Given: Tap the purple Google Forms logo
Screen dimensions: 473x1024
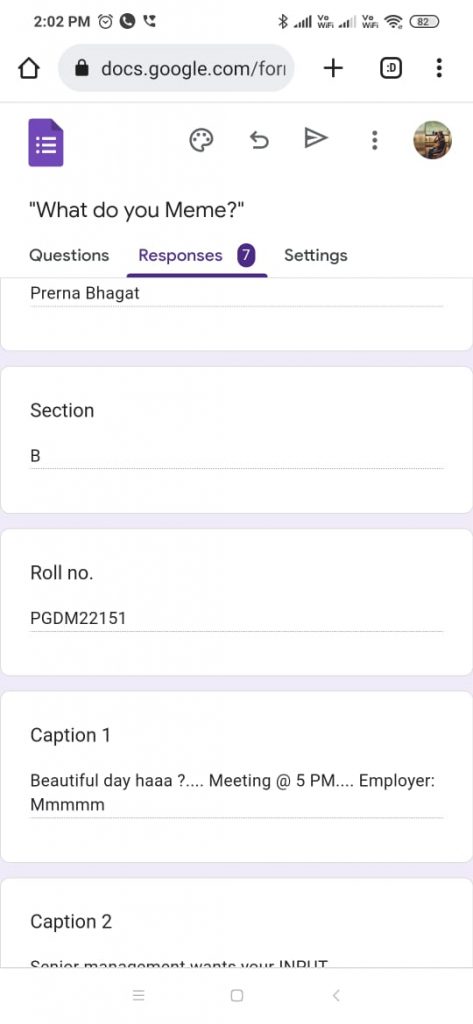Looking at the screenshot, I should coord(46,142).
